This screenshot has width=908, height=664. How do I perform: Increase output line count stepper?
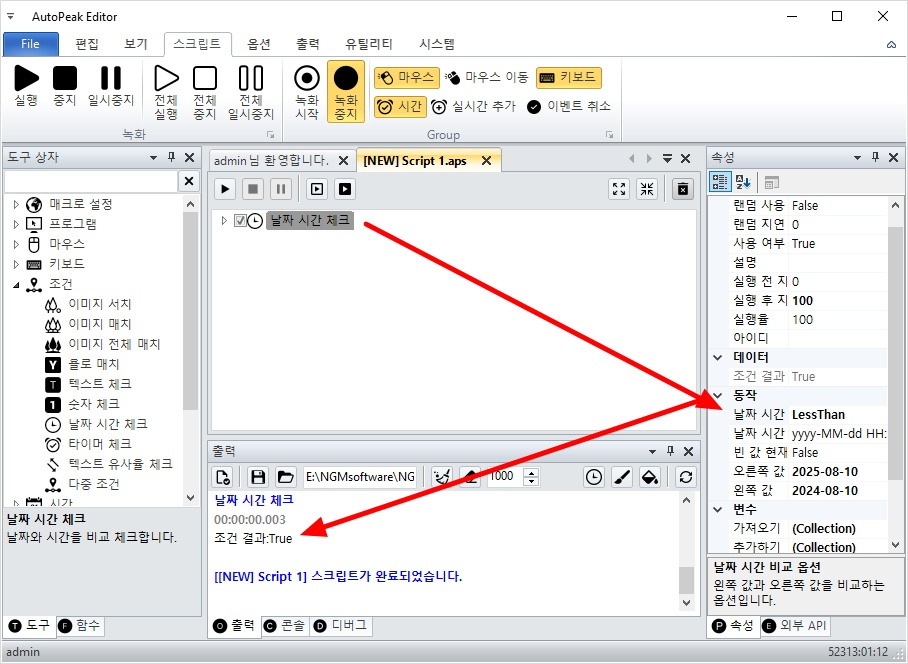click(531, 472)
